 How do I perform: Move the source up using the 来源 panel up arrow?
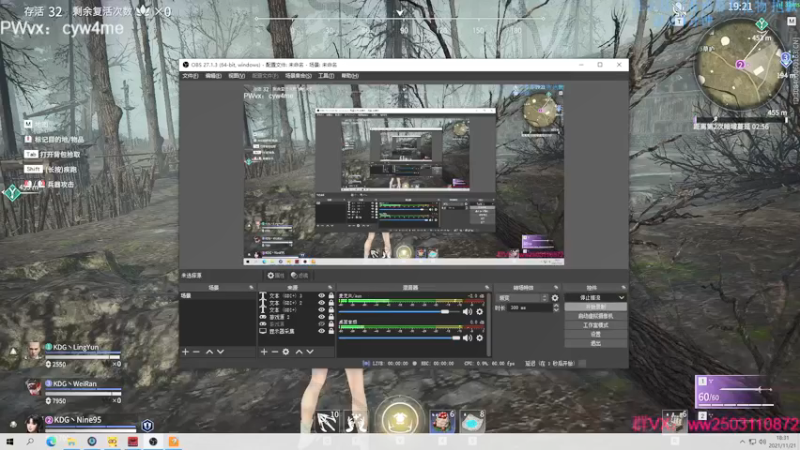coord(299,352)
